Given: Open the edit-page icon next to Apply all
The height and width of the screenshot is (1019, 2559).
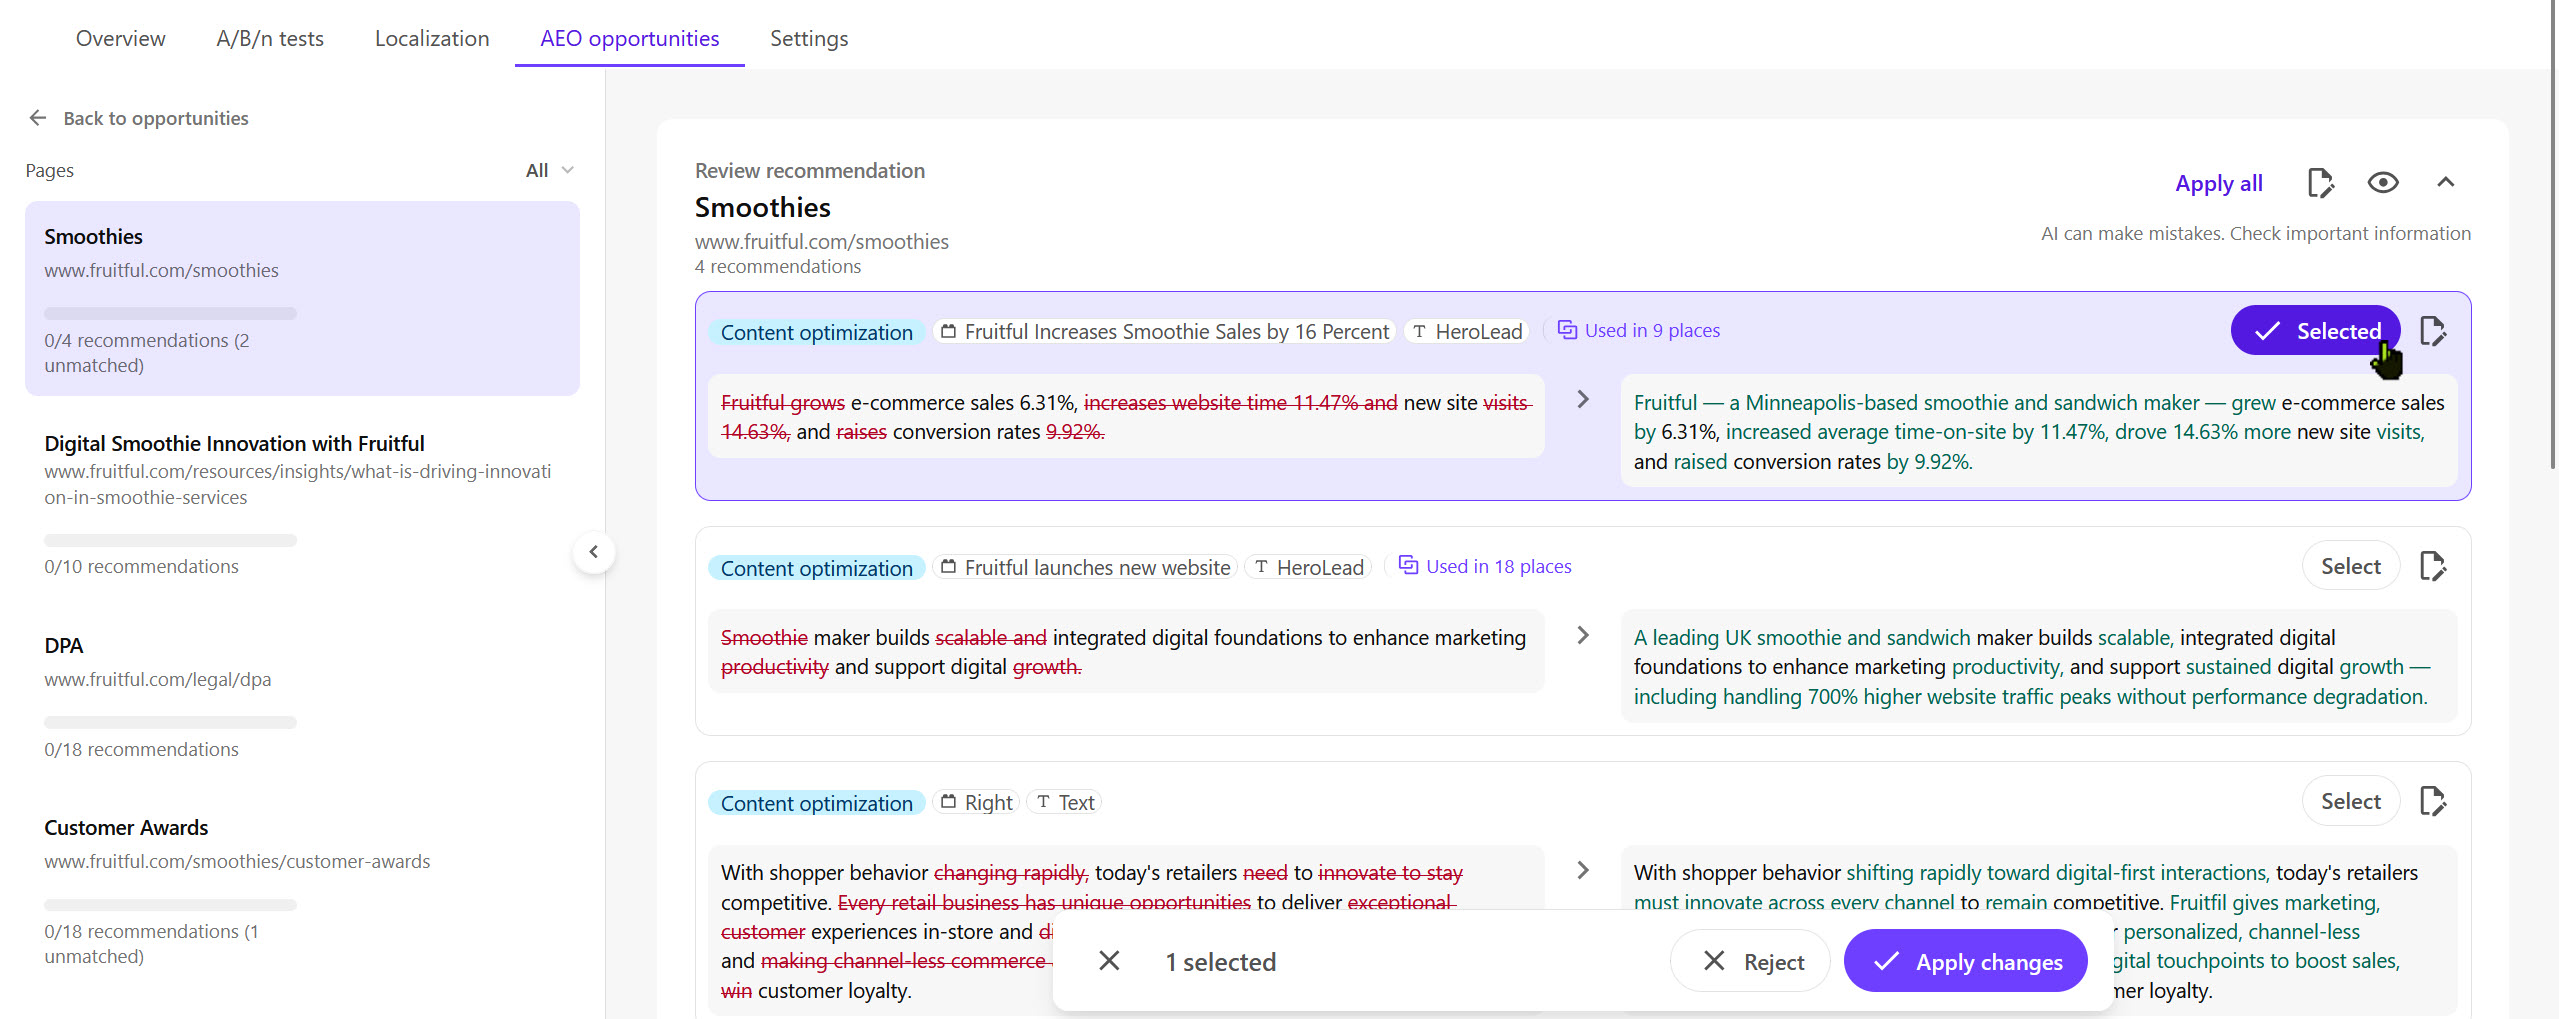Looking at the screenshot, I should click(2320, 183).
